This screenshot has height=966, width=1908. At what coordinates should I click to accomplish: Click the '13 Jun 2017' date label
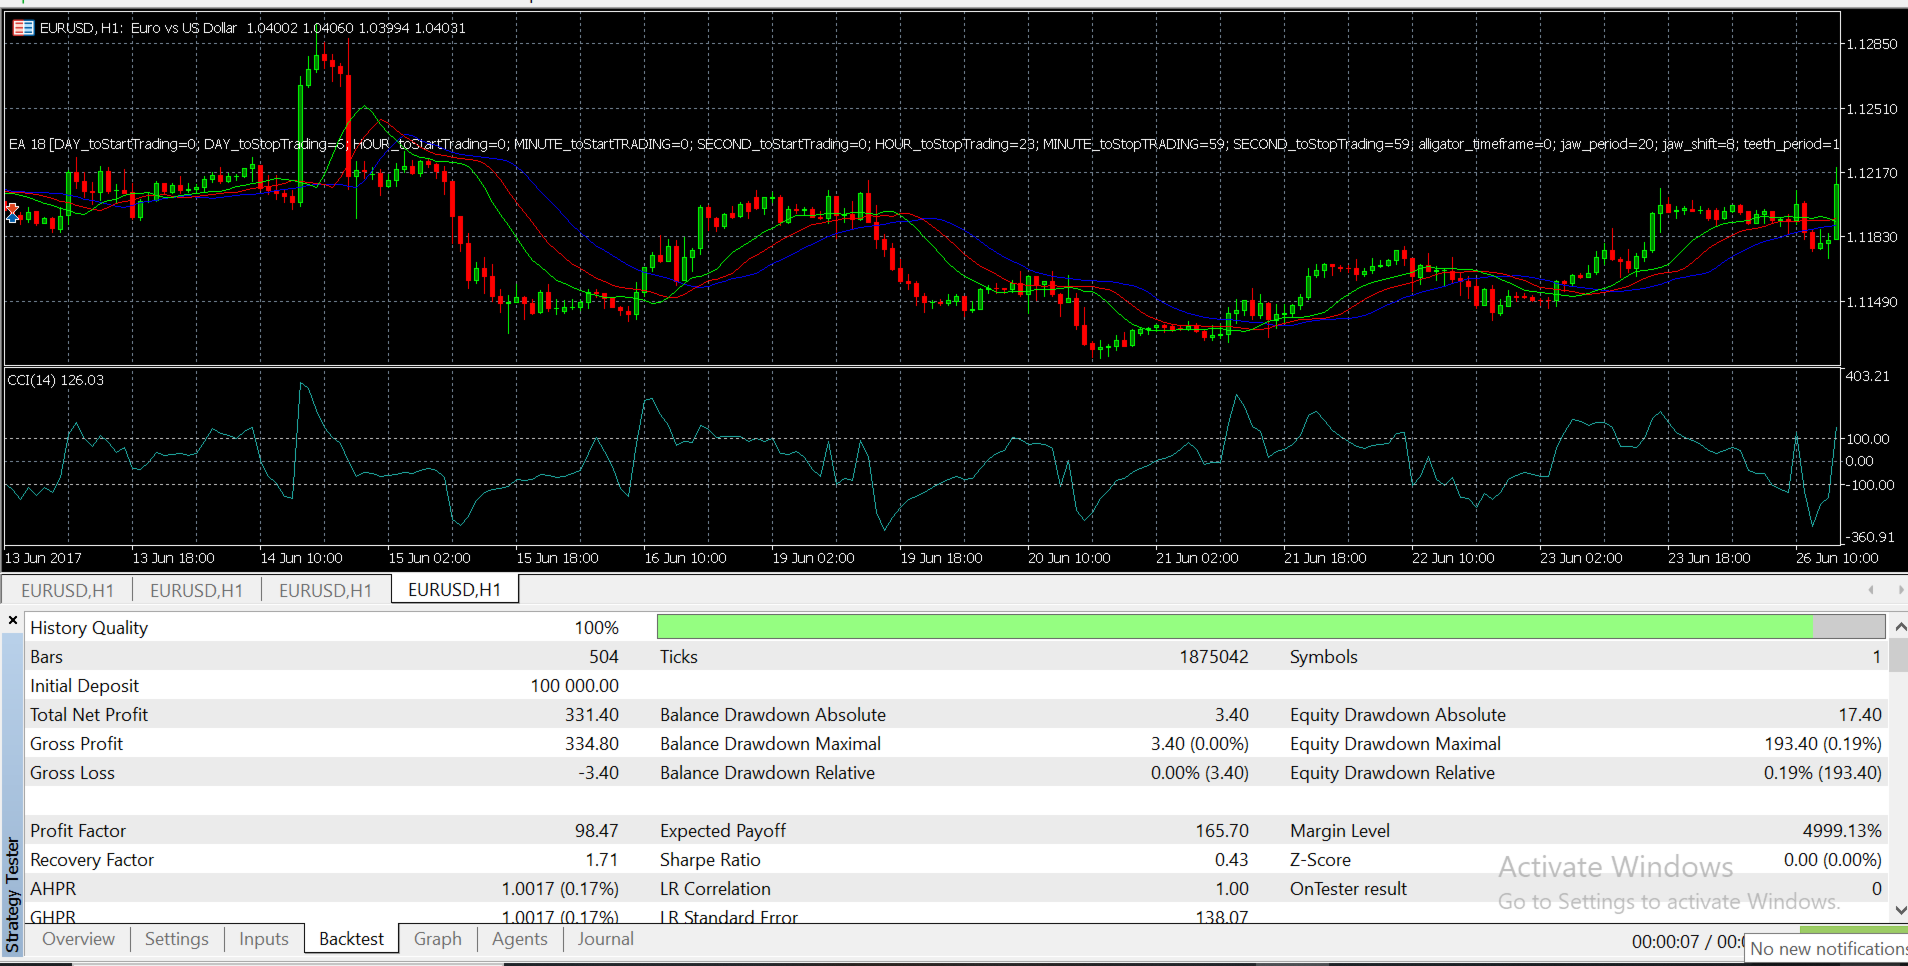click(44, 558)
